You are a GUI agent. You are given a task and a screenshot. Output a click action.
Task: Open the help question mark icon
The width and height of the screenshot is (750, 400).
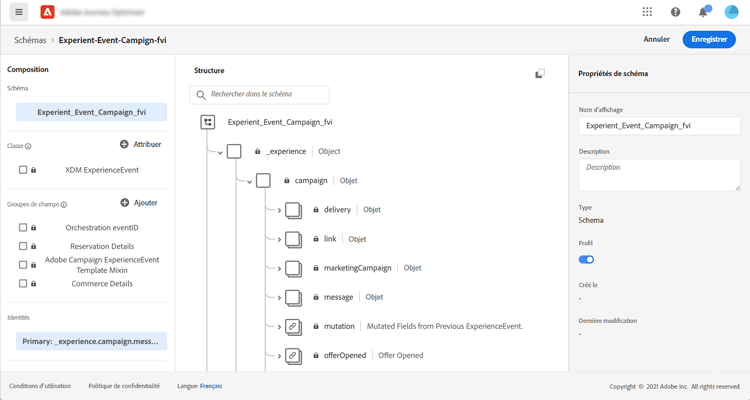[x=675, y=12]
